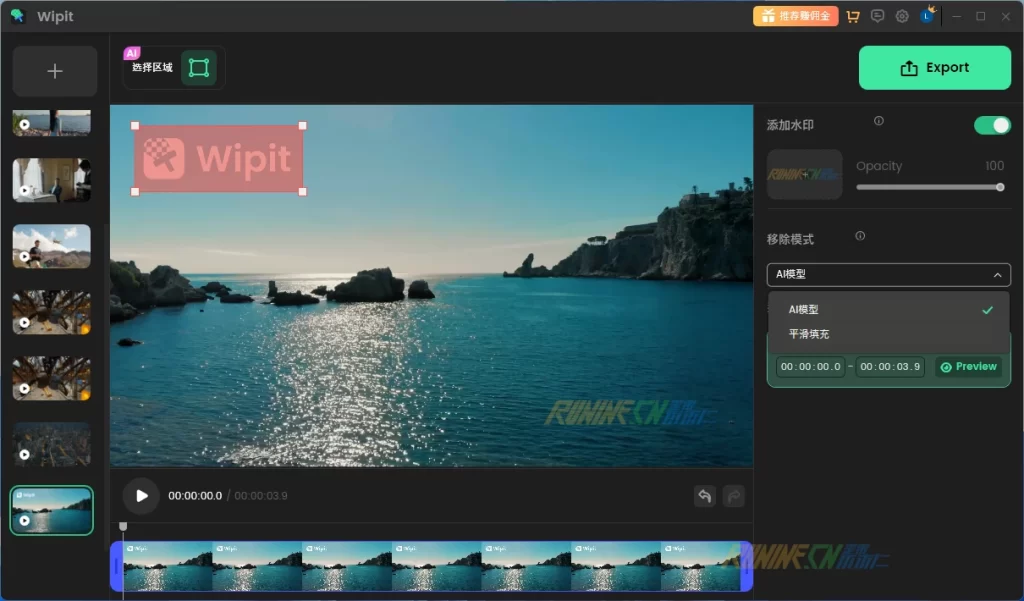1024x601 pixels.
Task: Open the feedback message icon
Action: (x=877, y=16)
